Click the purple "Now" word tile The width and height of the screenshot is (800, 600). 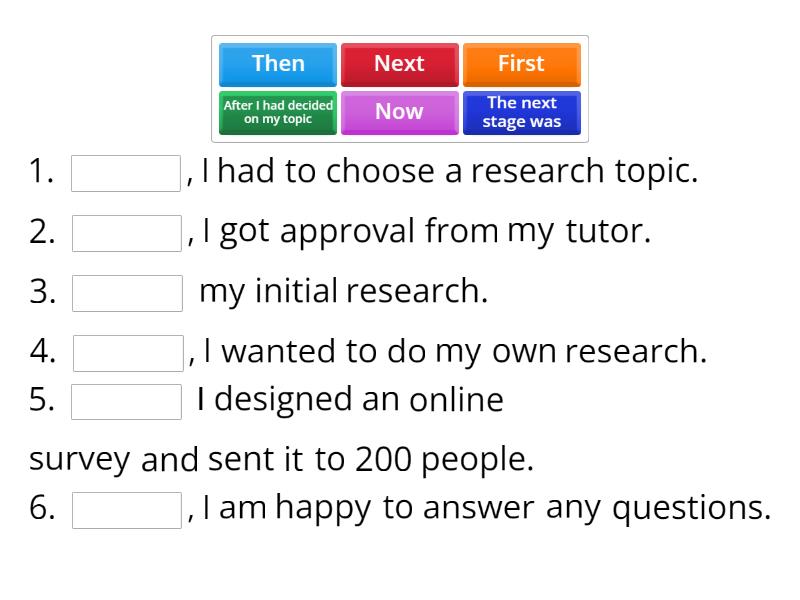point(399,112)
